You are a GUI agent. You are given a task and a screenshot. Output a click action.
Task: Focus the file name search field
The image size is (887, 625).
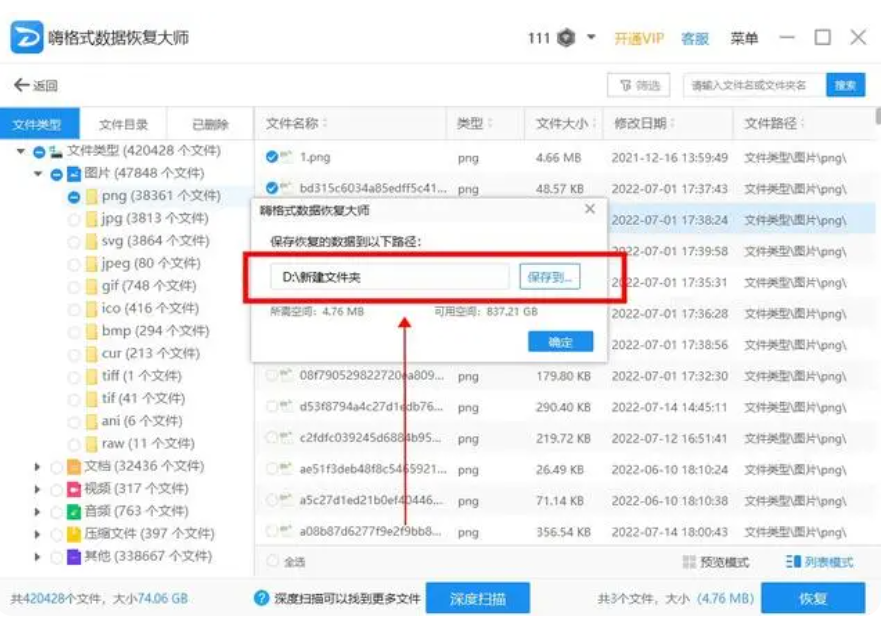754,85
